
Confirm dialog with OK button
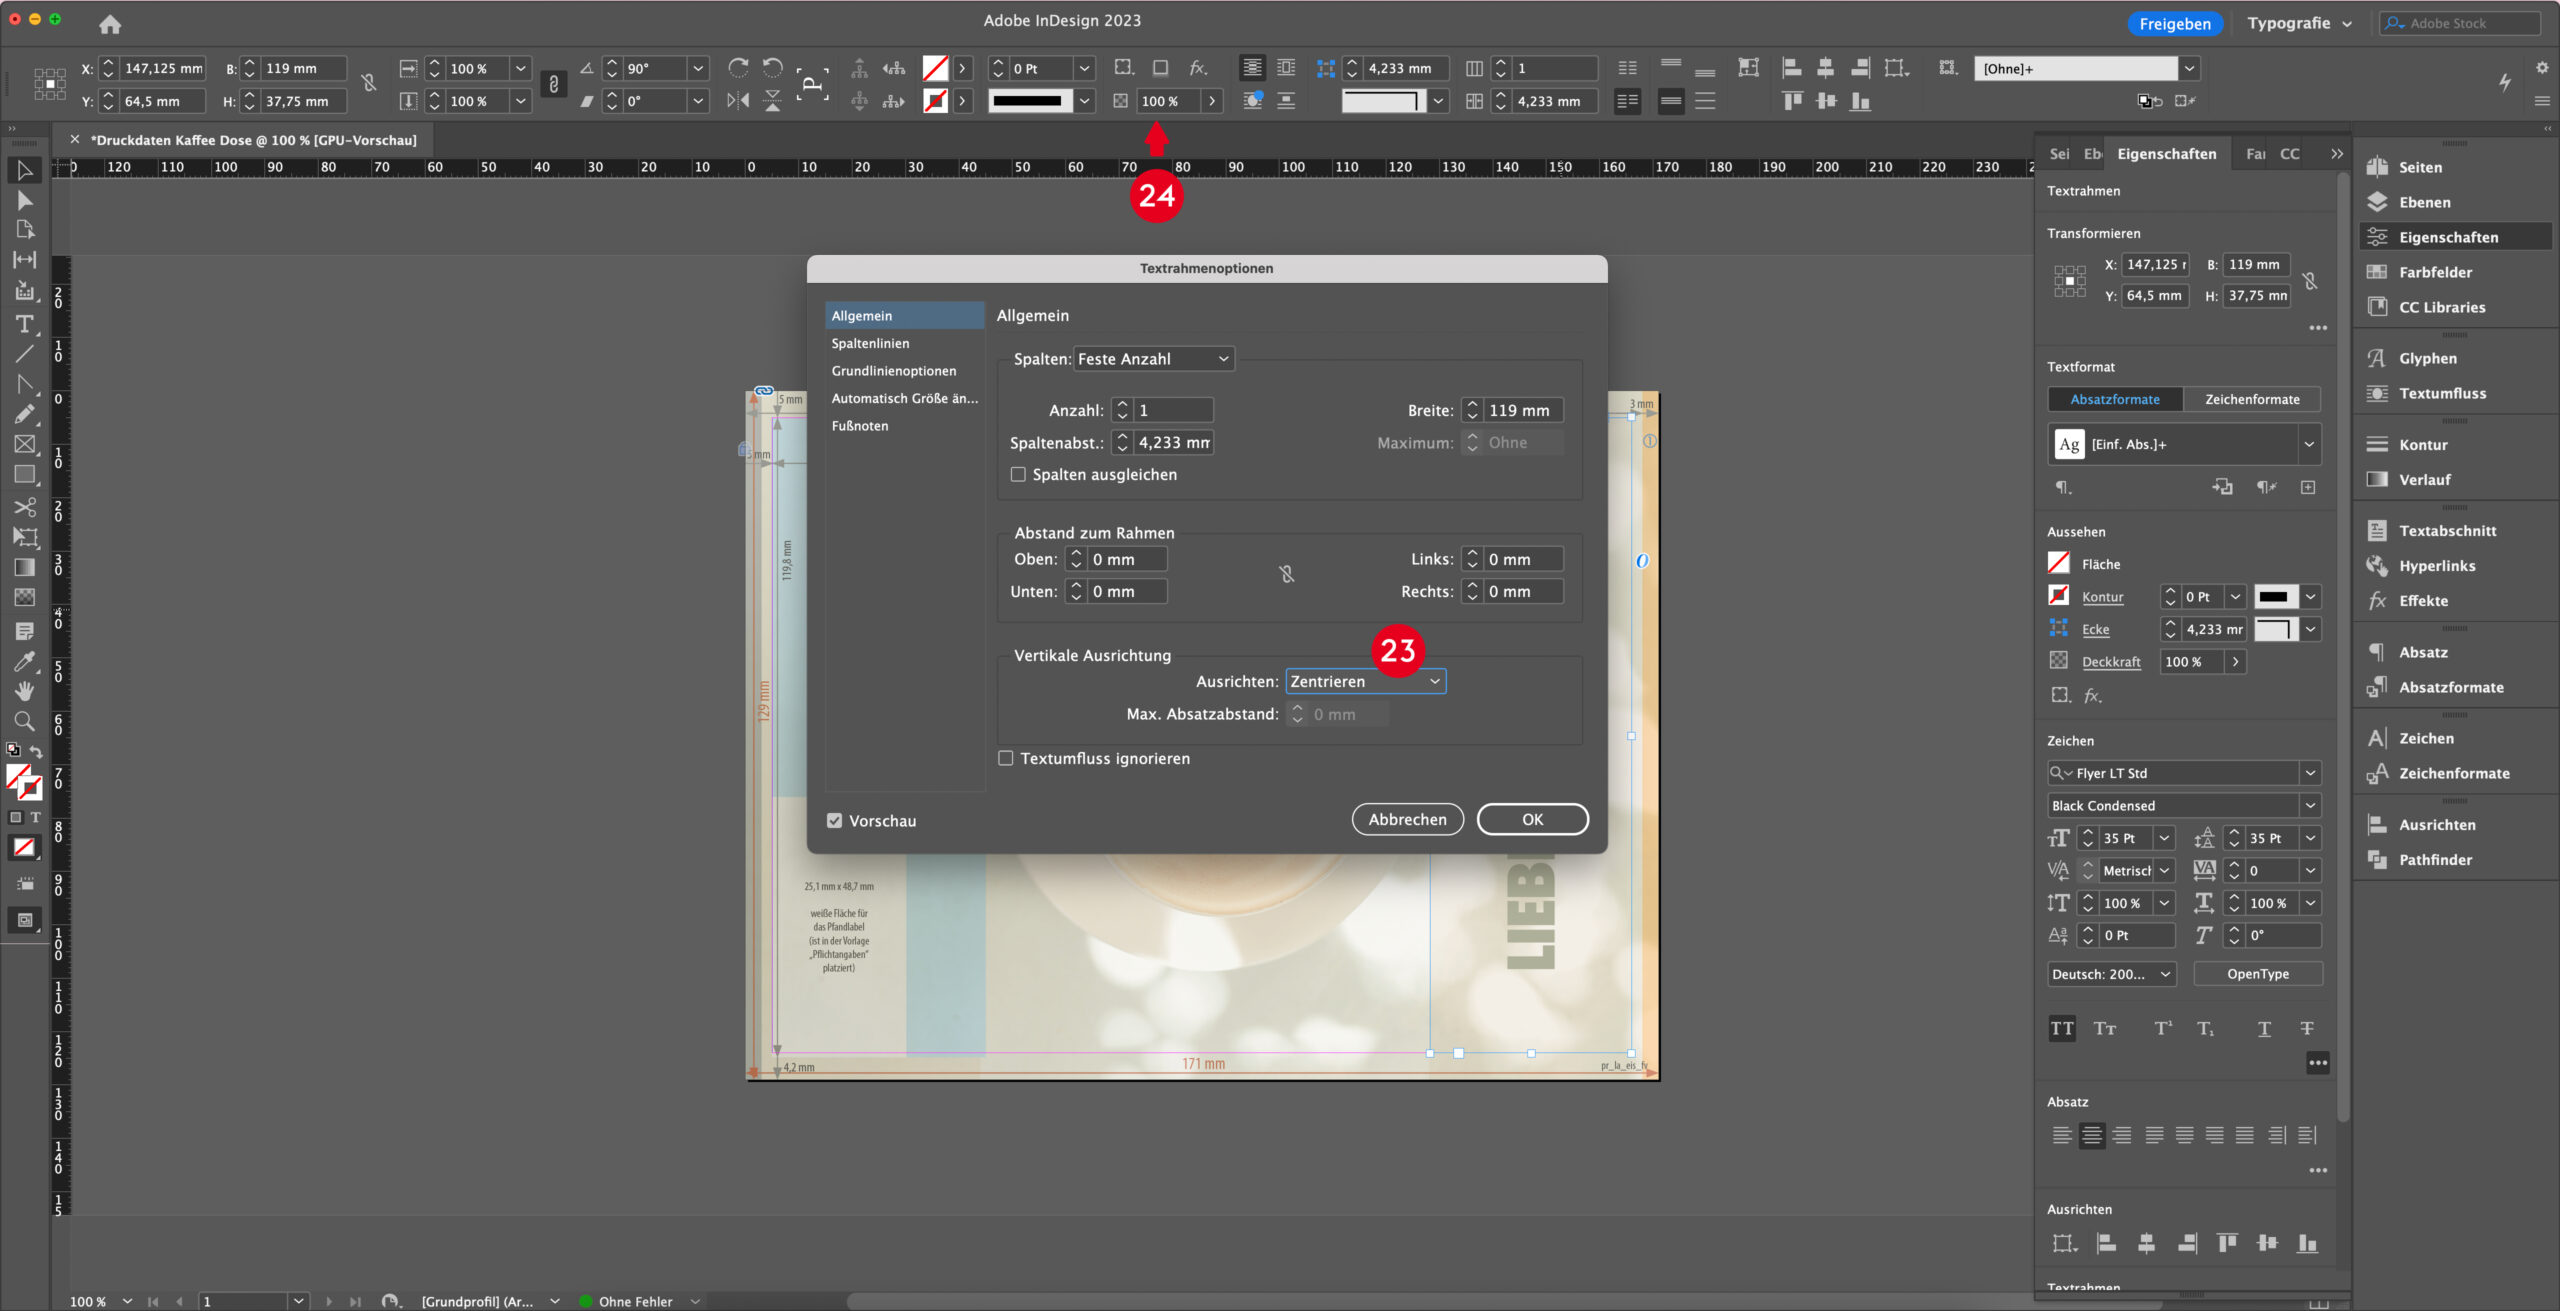tap(1532, 819)
